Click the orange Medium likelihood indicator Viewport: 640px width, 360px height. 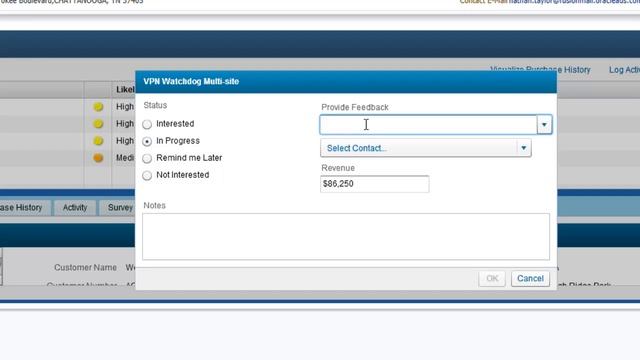[x=98, y=158]
